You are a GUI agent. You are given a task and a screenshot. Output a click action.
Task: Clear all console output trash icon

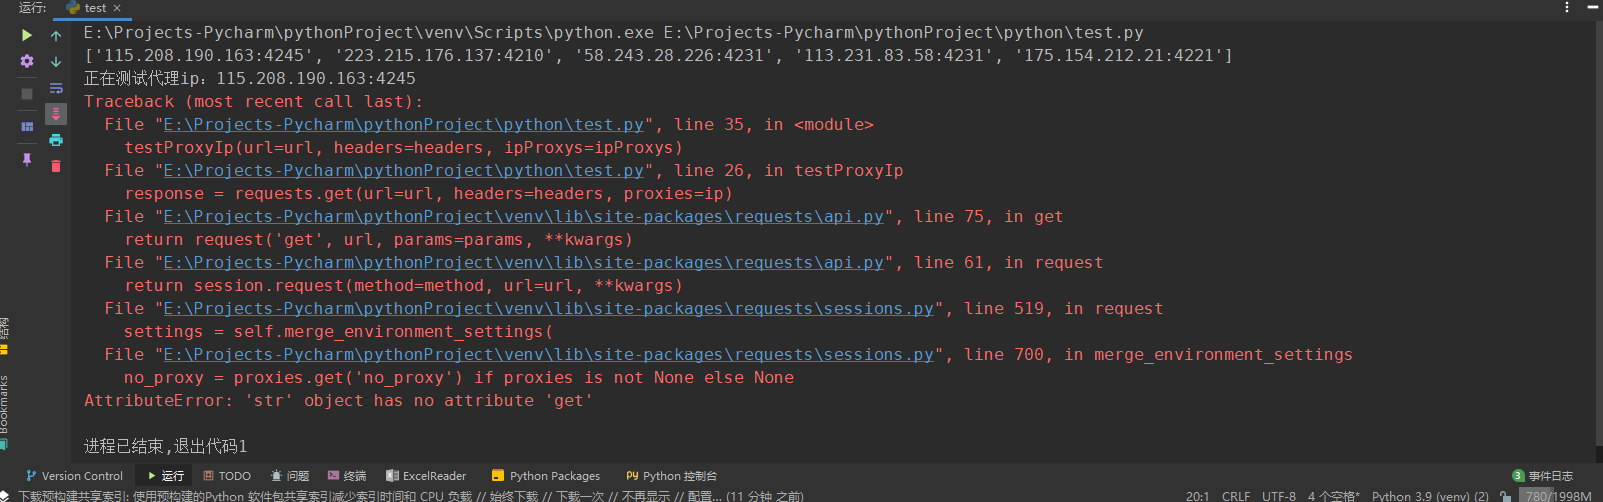tap(56, 166)
